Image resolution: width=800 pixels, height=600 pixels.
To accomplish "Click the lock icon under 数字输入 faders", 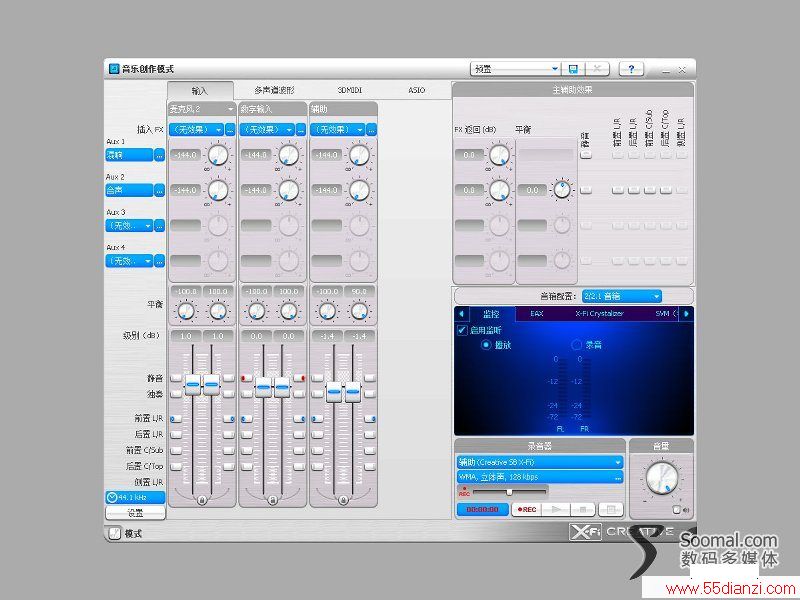I will point(272,500).
